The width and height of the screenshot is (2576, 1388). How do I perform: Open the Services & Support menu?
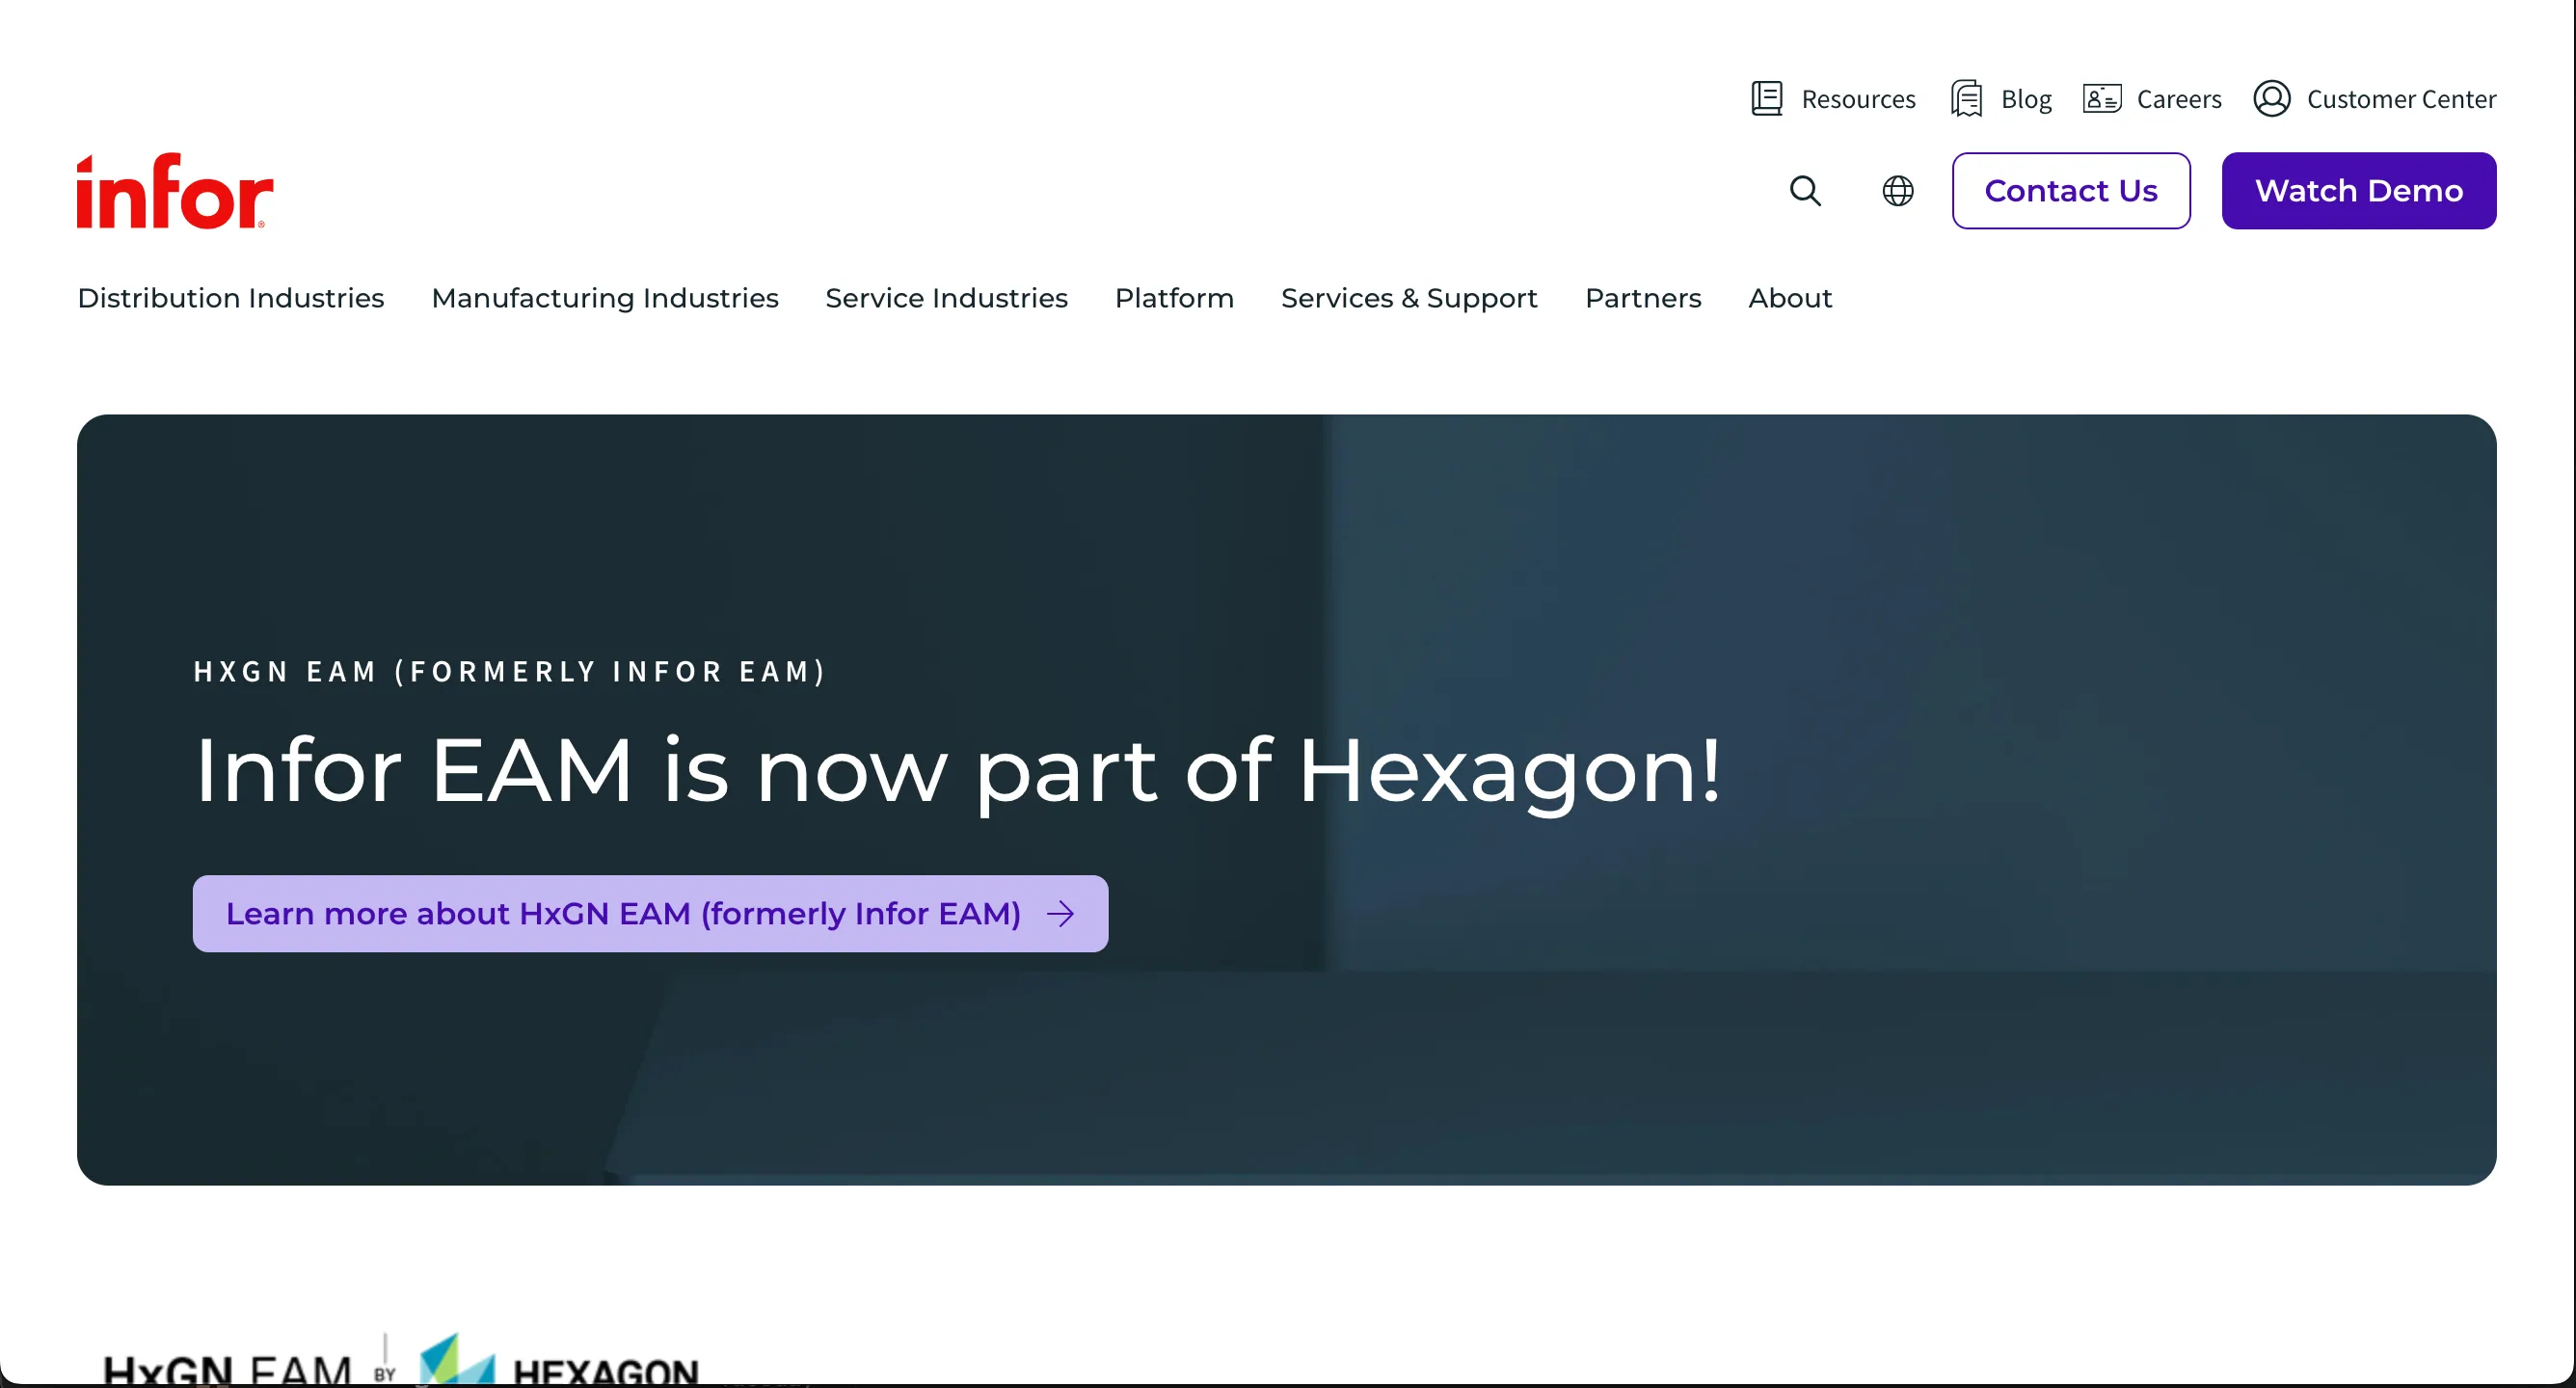pyautogui.click(x=1409, y=298)
